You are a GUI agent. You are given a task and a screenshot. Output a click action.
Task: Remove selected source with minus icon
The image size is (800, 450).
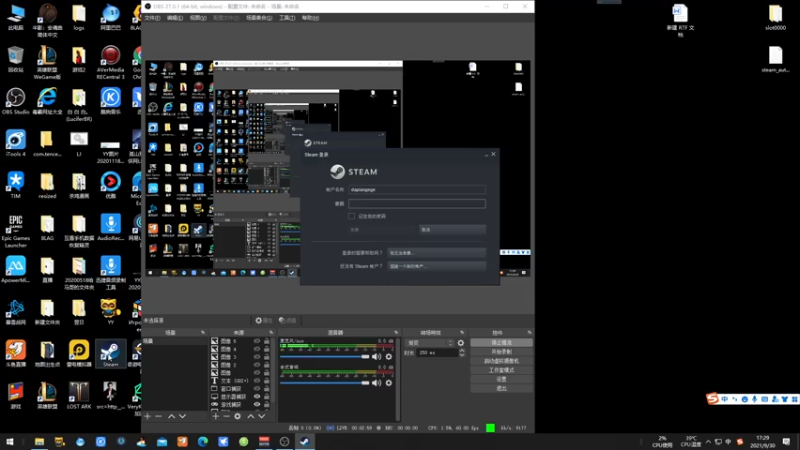[226, 416]
